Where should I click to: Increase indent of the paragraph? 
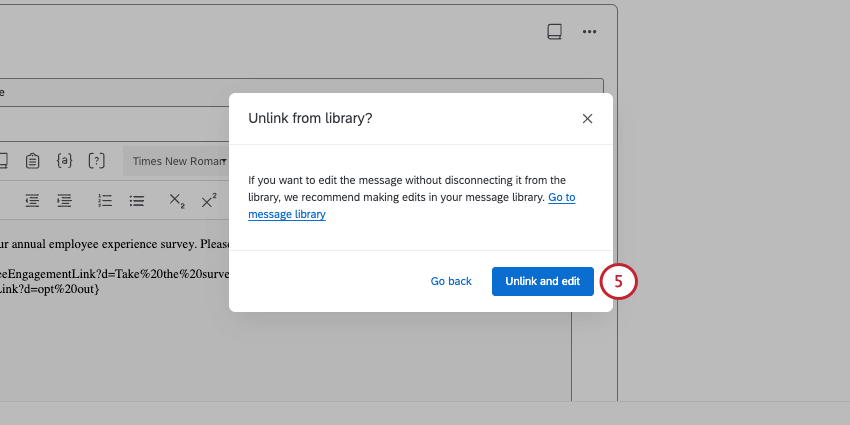(x=64, y=200)
